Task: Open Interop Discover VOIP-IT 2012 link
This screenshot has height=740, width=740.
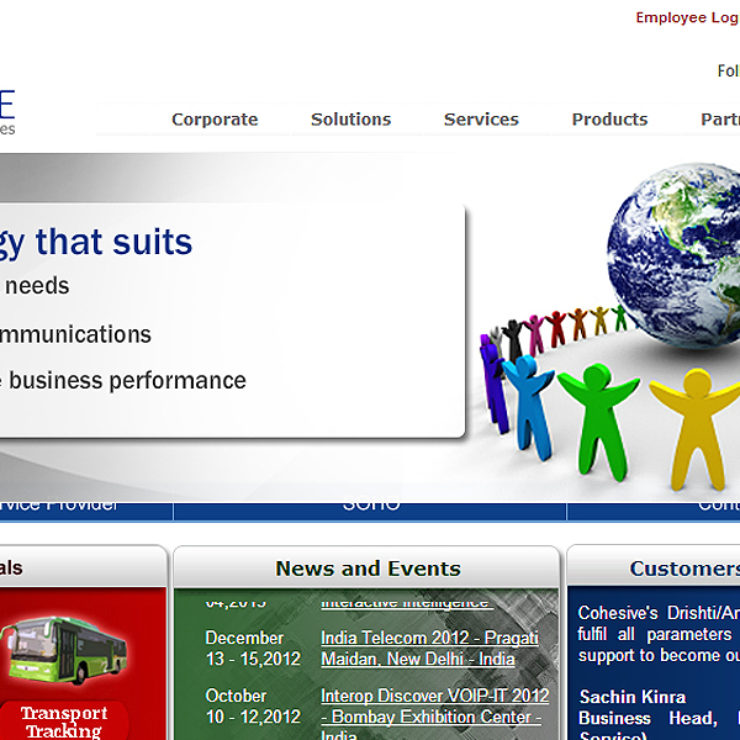Action: 434,706
